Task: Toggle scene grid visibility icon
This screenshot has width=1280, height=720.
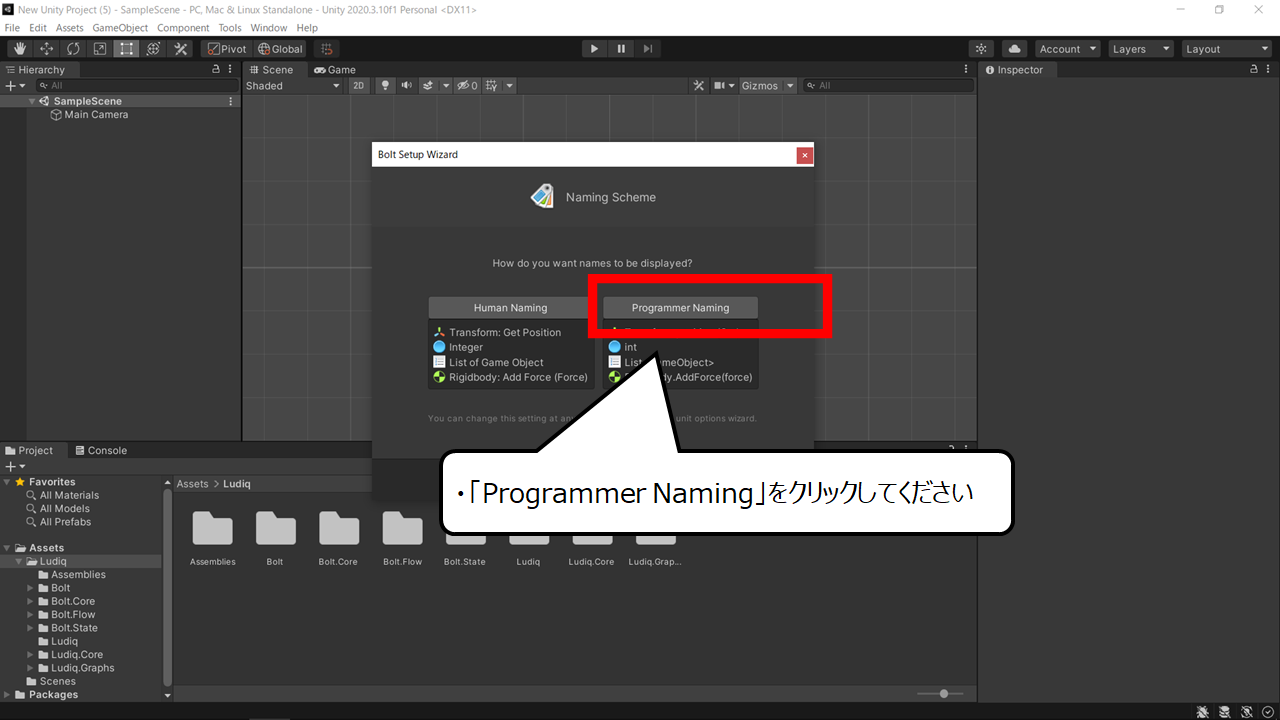Action: tap(491, 86)
